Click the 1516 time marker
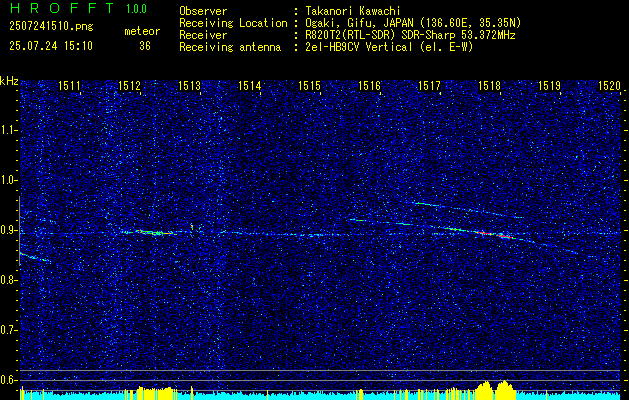The image size is (629, 400). point(369,85)
